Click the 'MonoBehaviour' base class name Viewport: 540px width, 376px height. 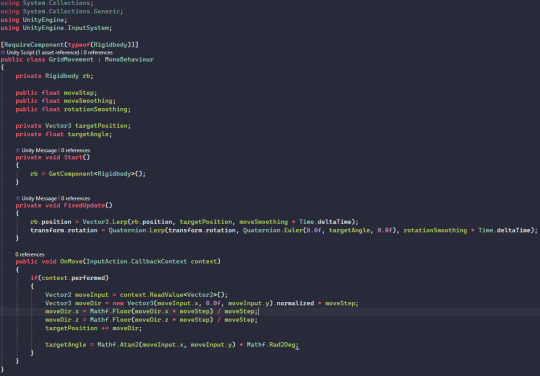pyautogui.click(x=129, y=60)
